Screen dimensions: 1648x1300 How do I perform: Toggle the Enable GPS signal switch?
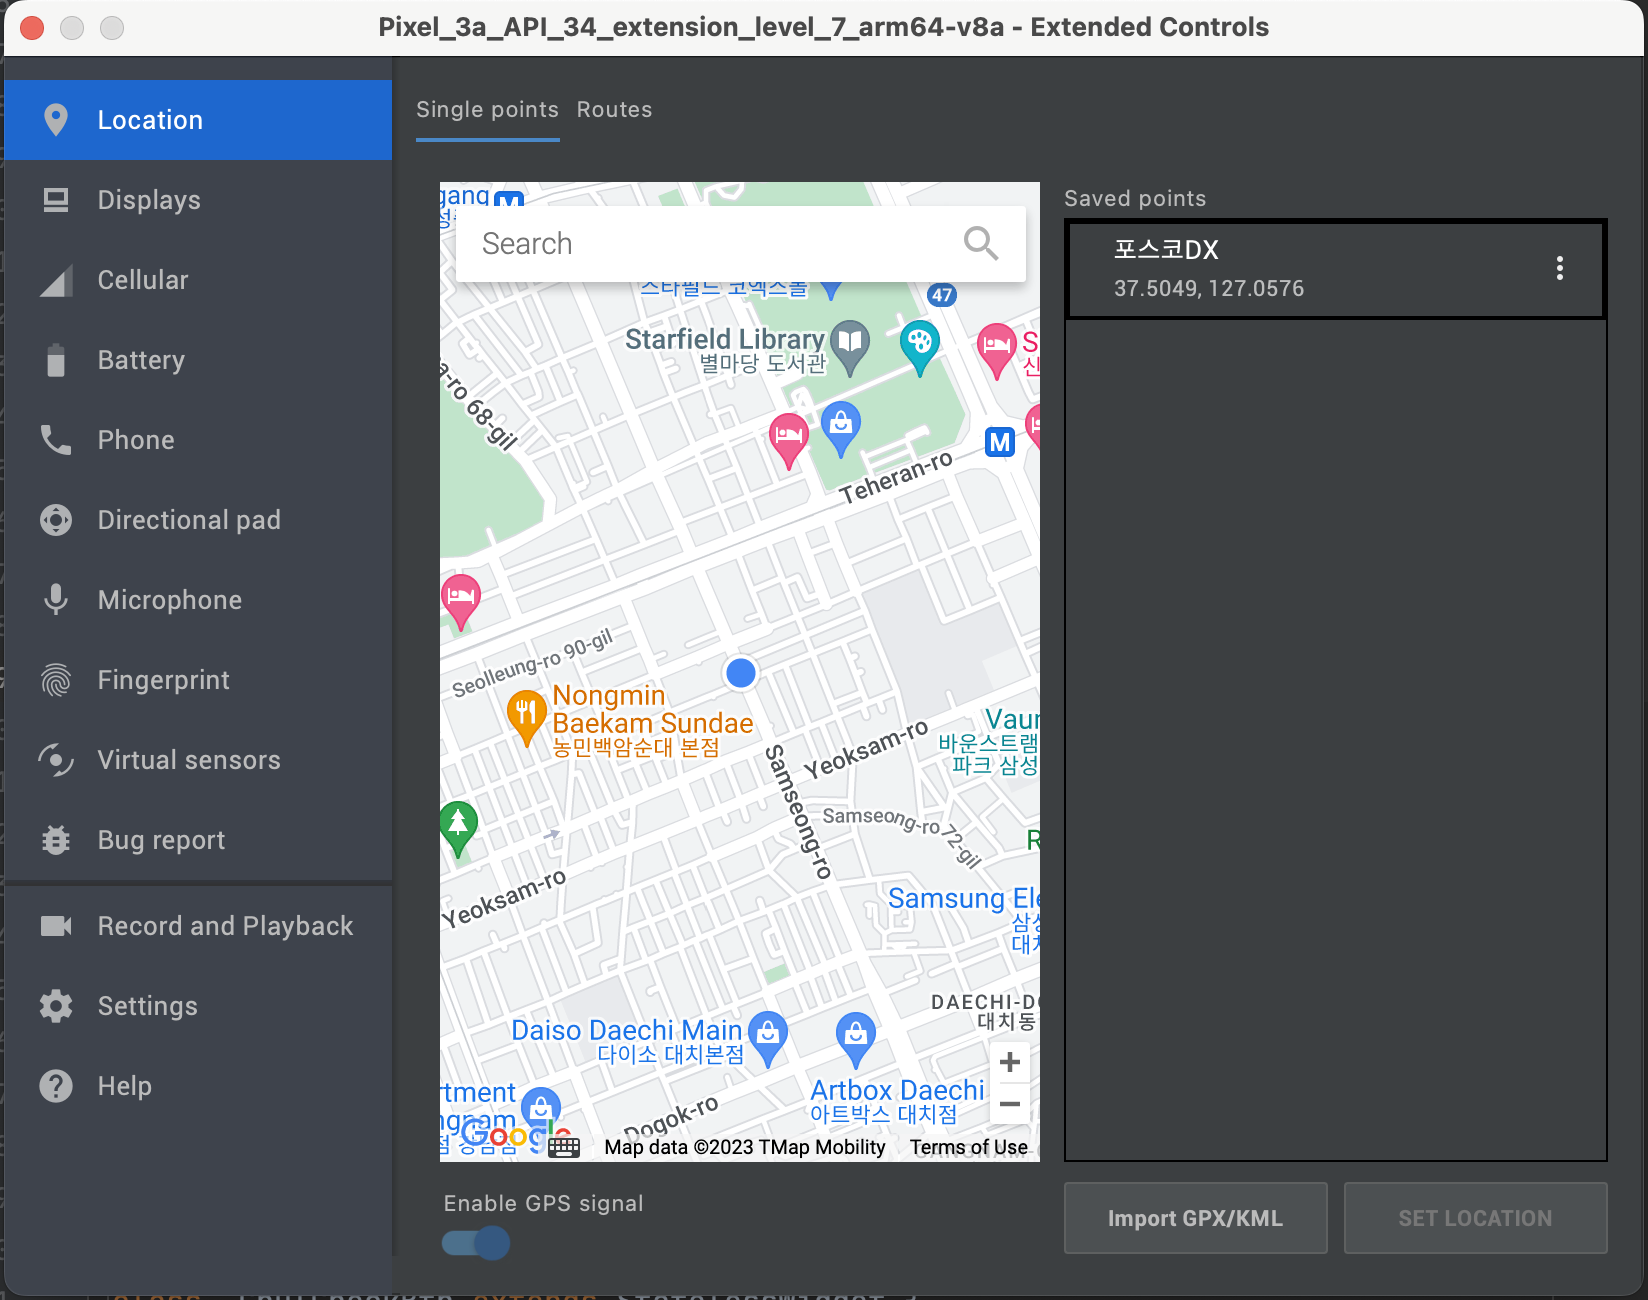coord(476,1243)
